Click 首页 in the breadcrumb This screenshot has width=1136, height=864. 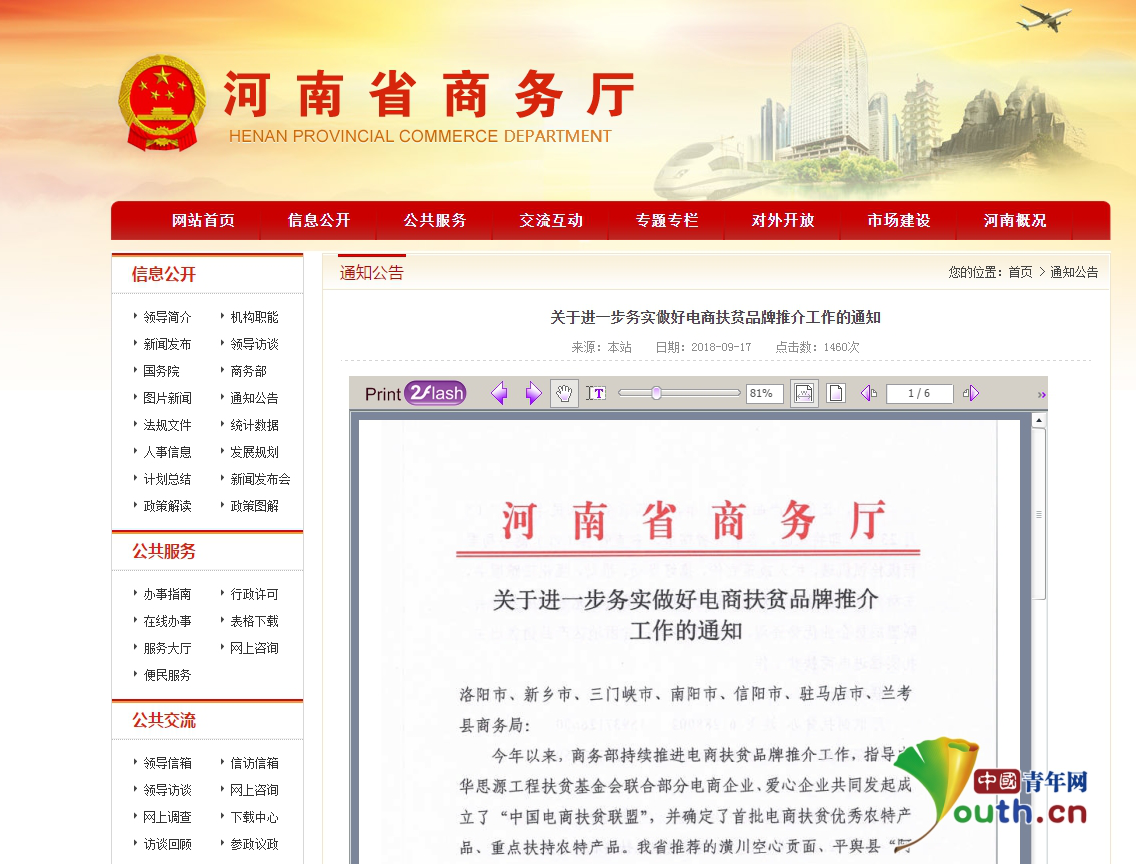[x=1020, y=272]
